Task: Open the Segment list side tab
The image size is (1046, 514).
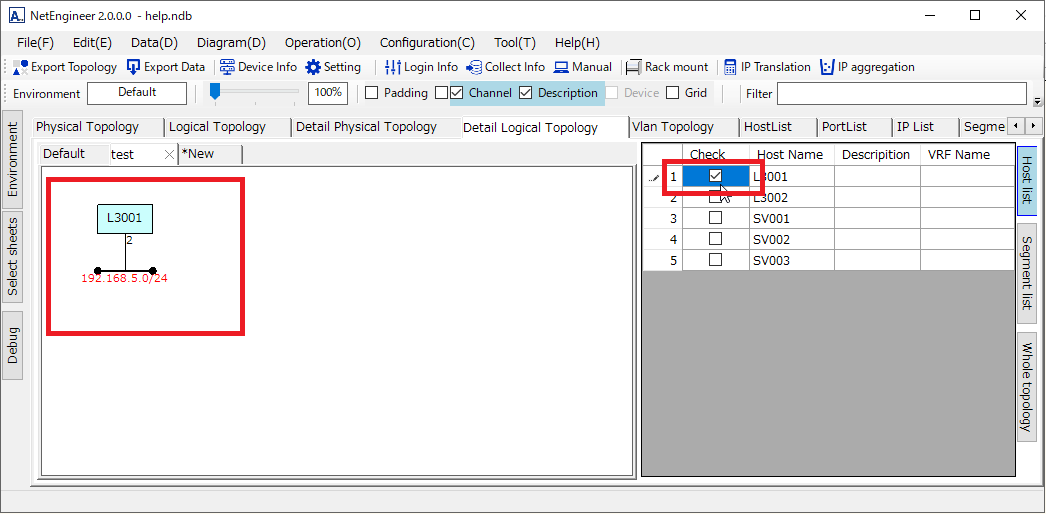Action: (1027, 273)
